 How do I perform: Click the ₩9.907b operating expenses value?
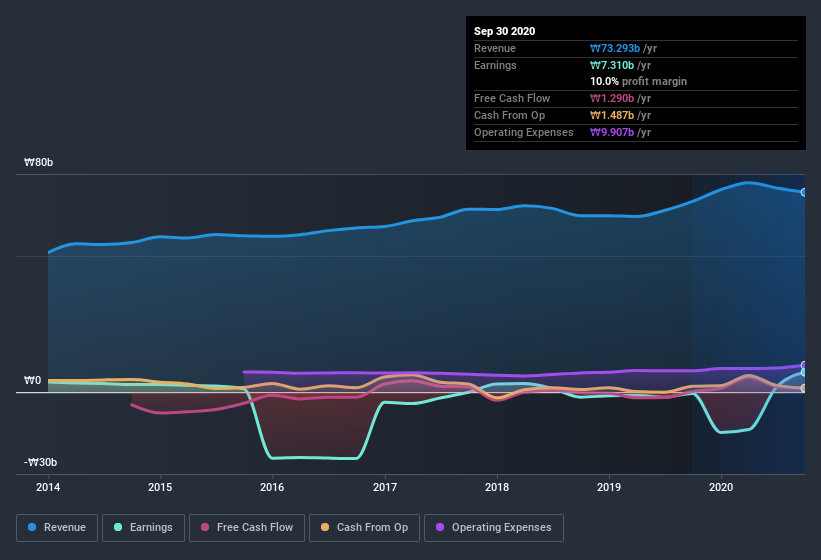[x=612, y=132]
